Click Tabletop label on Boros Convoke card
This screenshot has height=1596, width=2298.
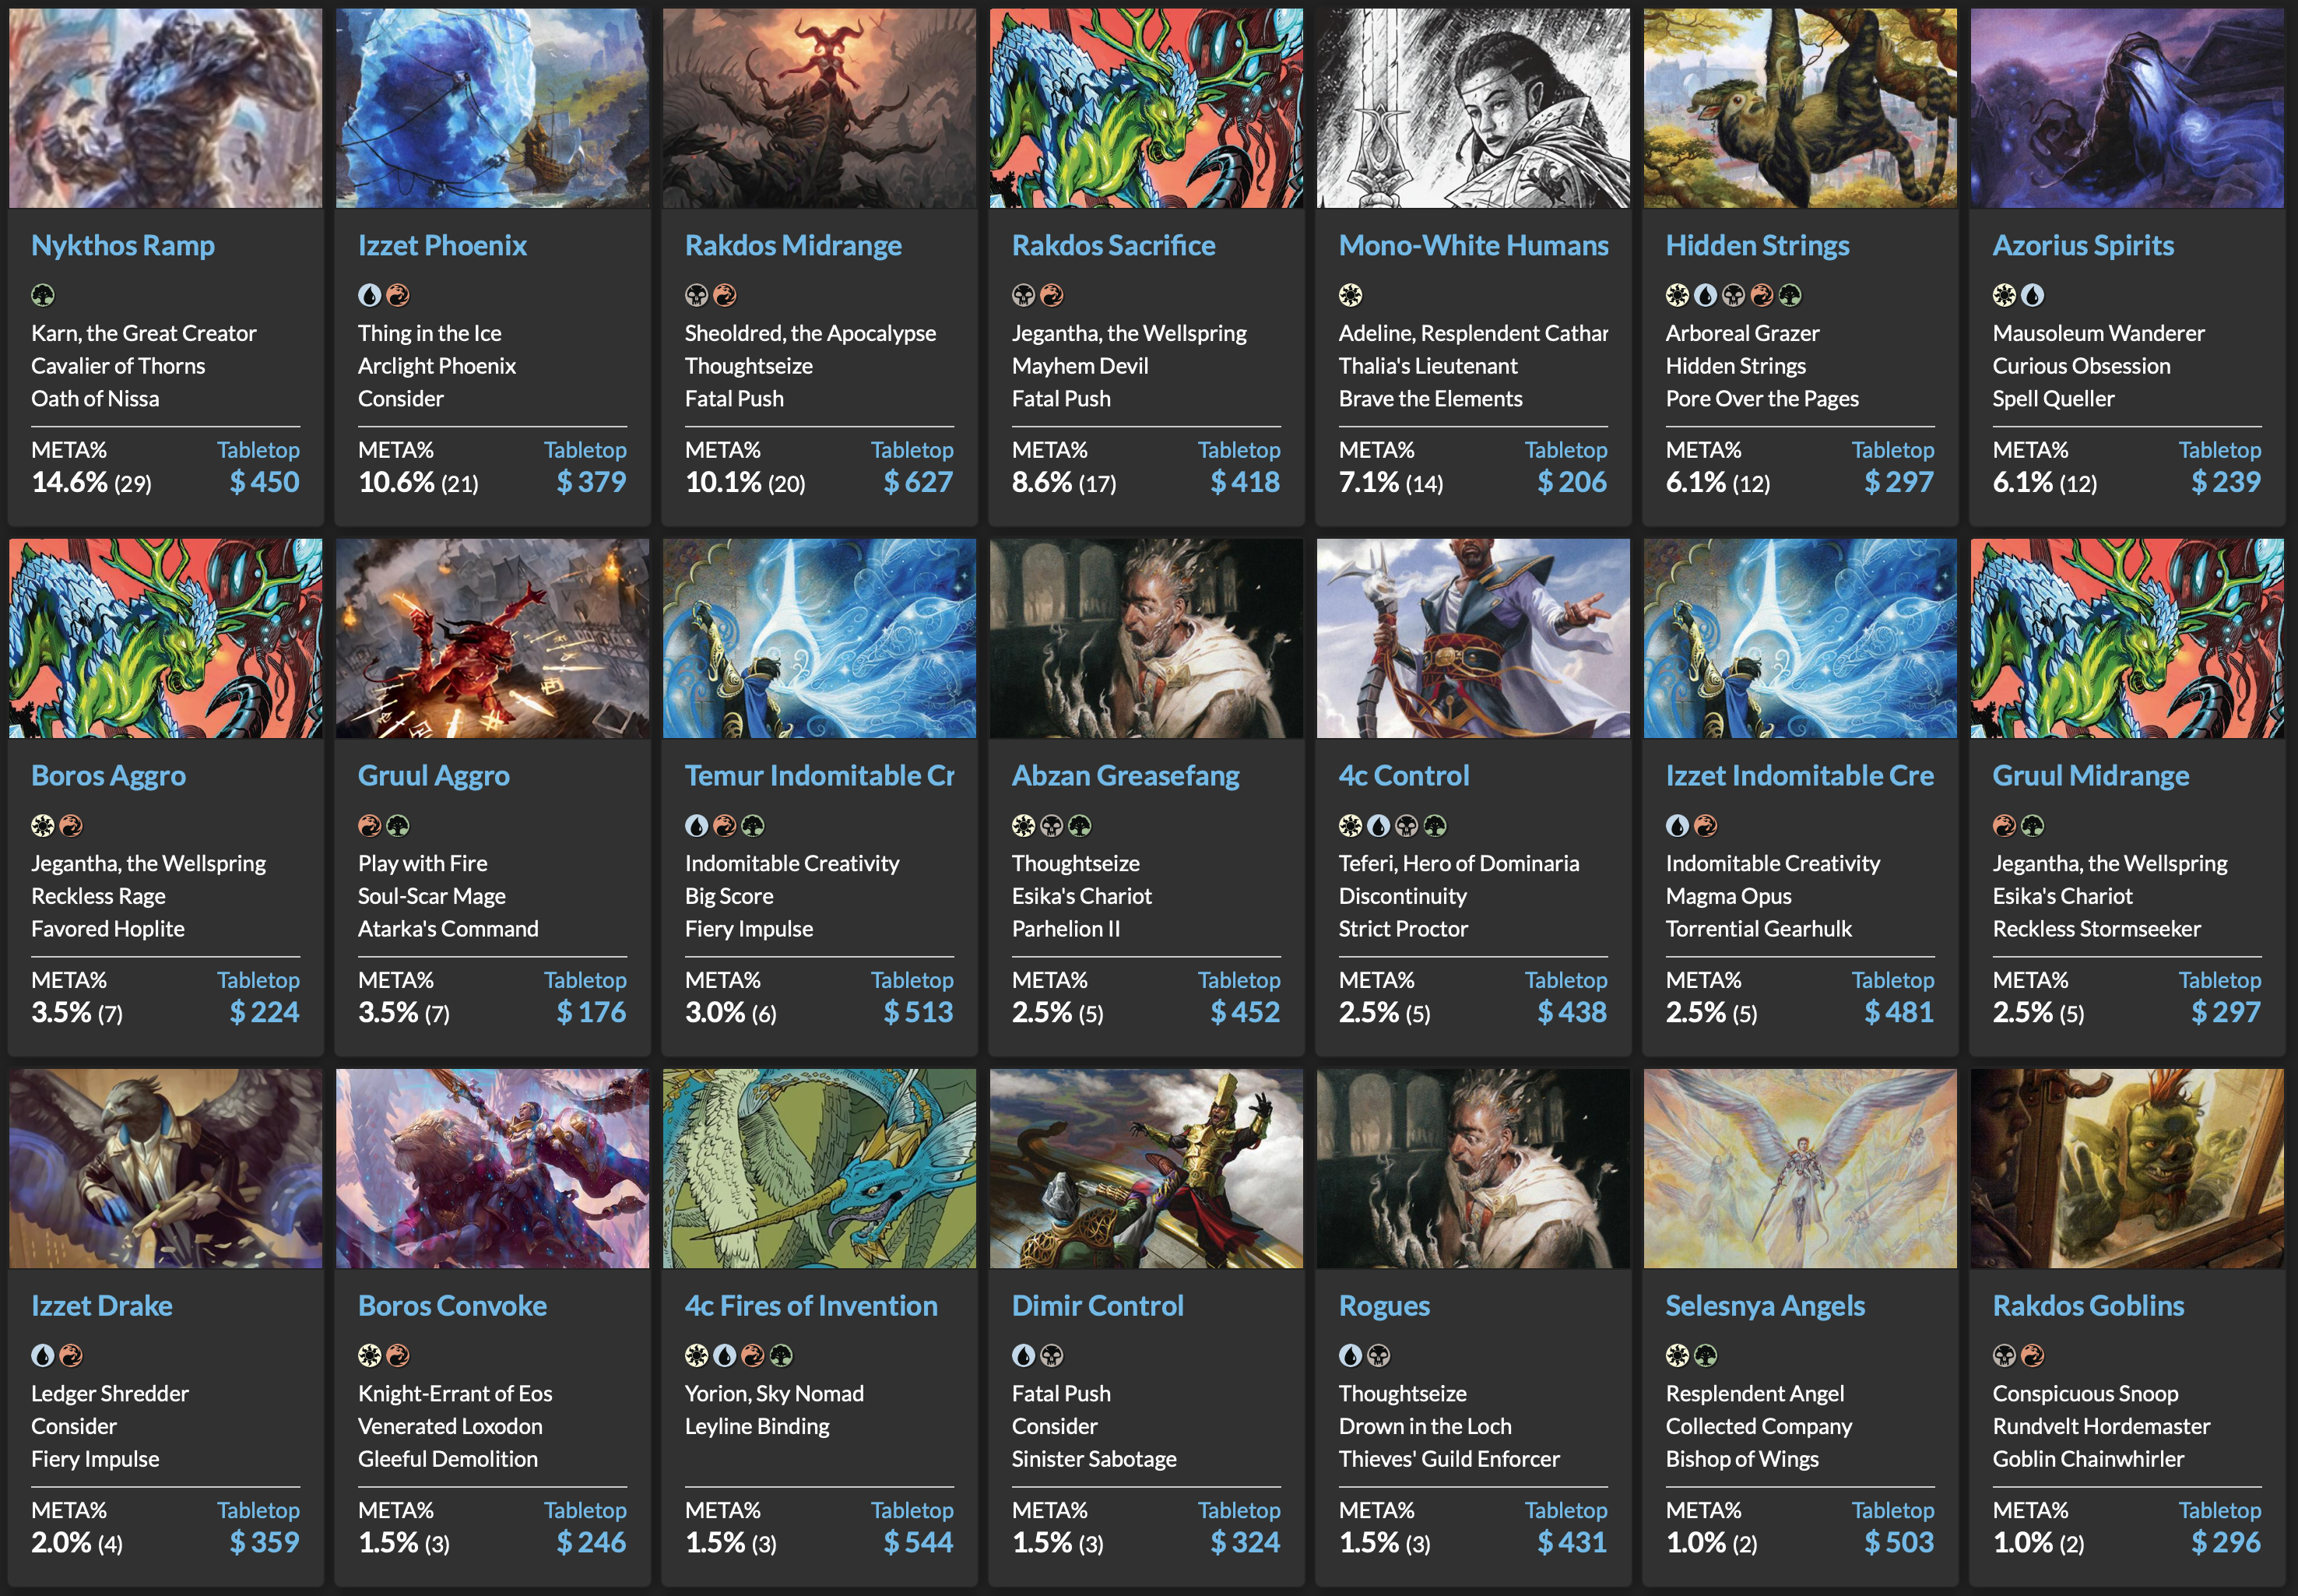[x=585, y=1510]
